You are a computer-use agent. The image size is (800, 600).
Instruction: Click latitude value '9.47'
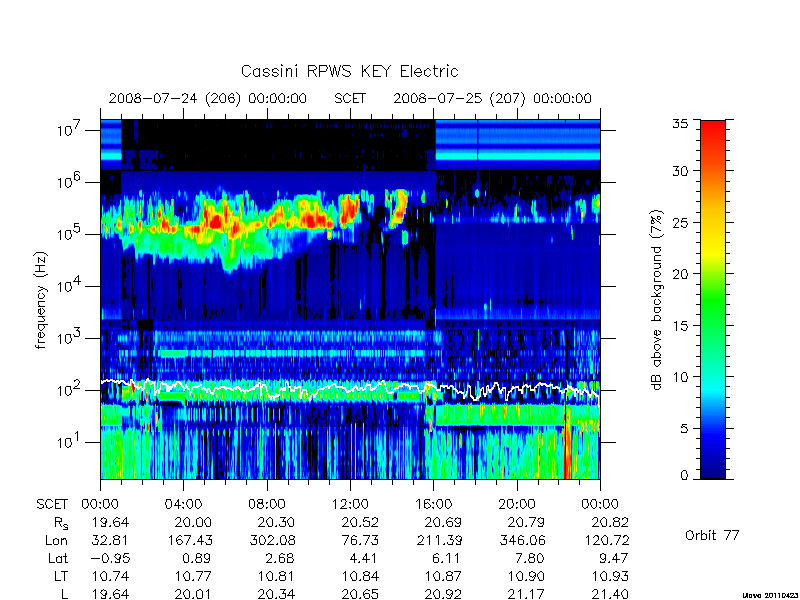coord(614,558)
